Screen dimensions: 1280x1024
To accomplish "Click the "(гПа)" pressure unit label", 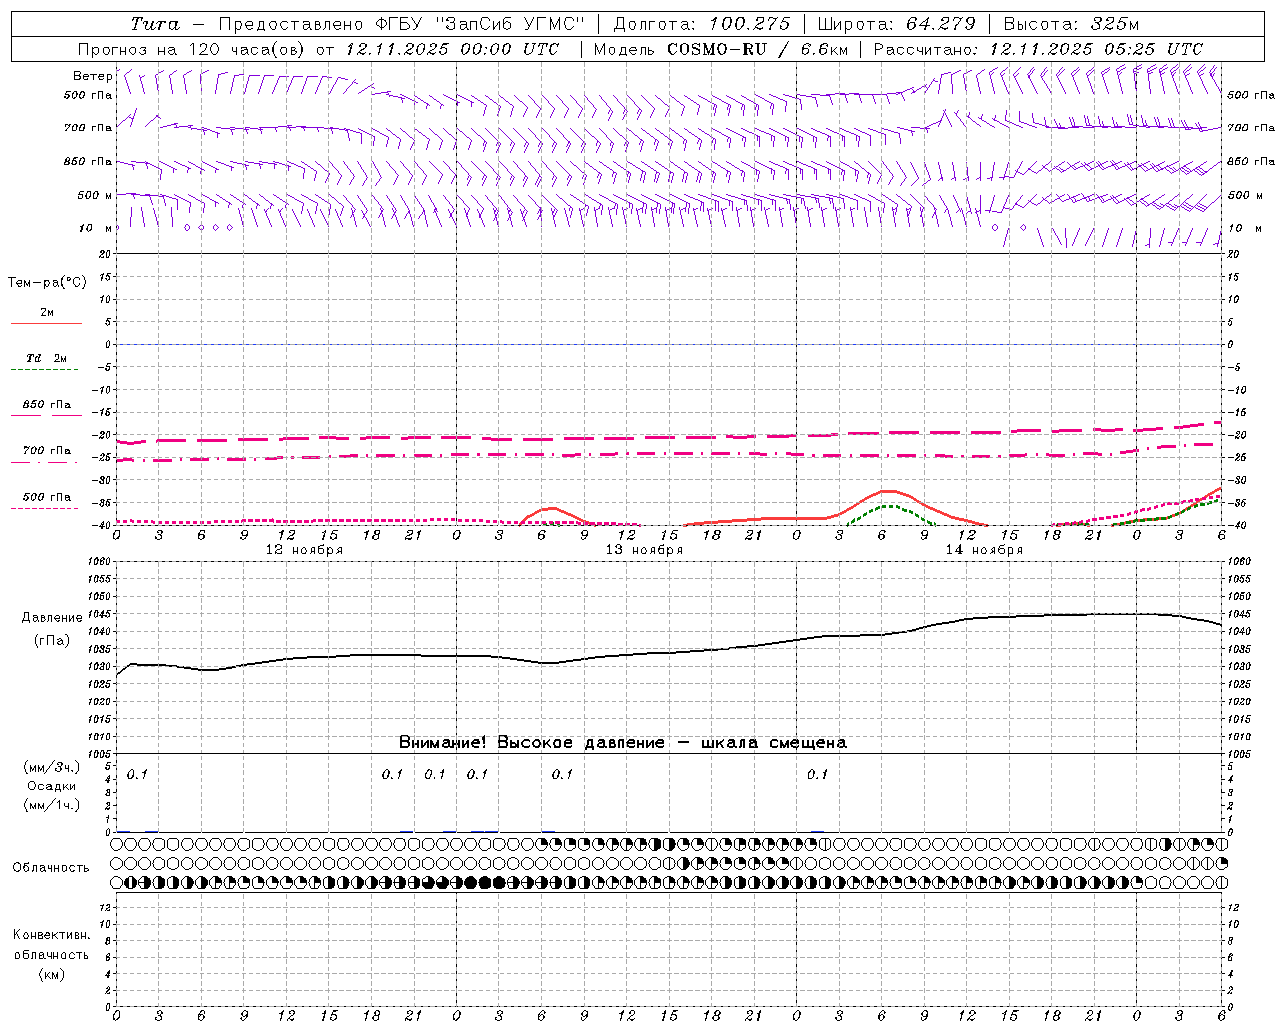I will point(52,641).
